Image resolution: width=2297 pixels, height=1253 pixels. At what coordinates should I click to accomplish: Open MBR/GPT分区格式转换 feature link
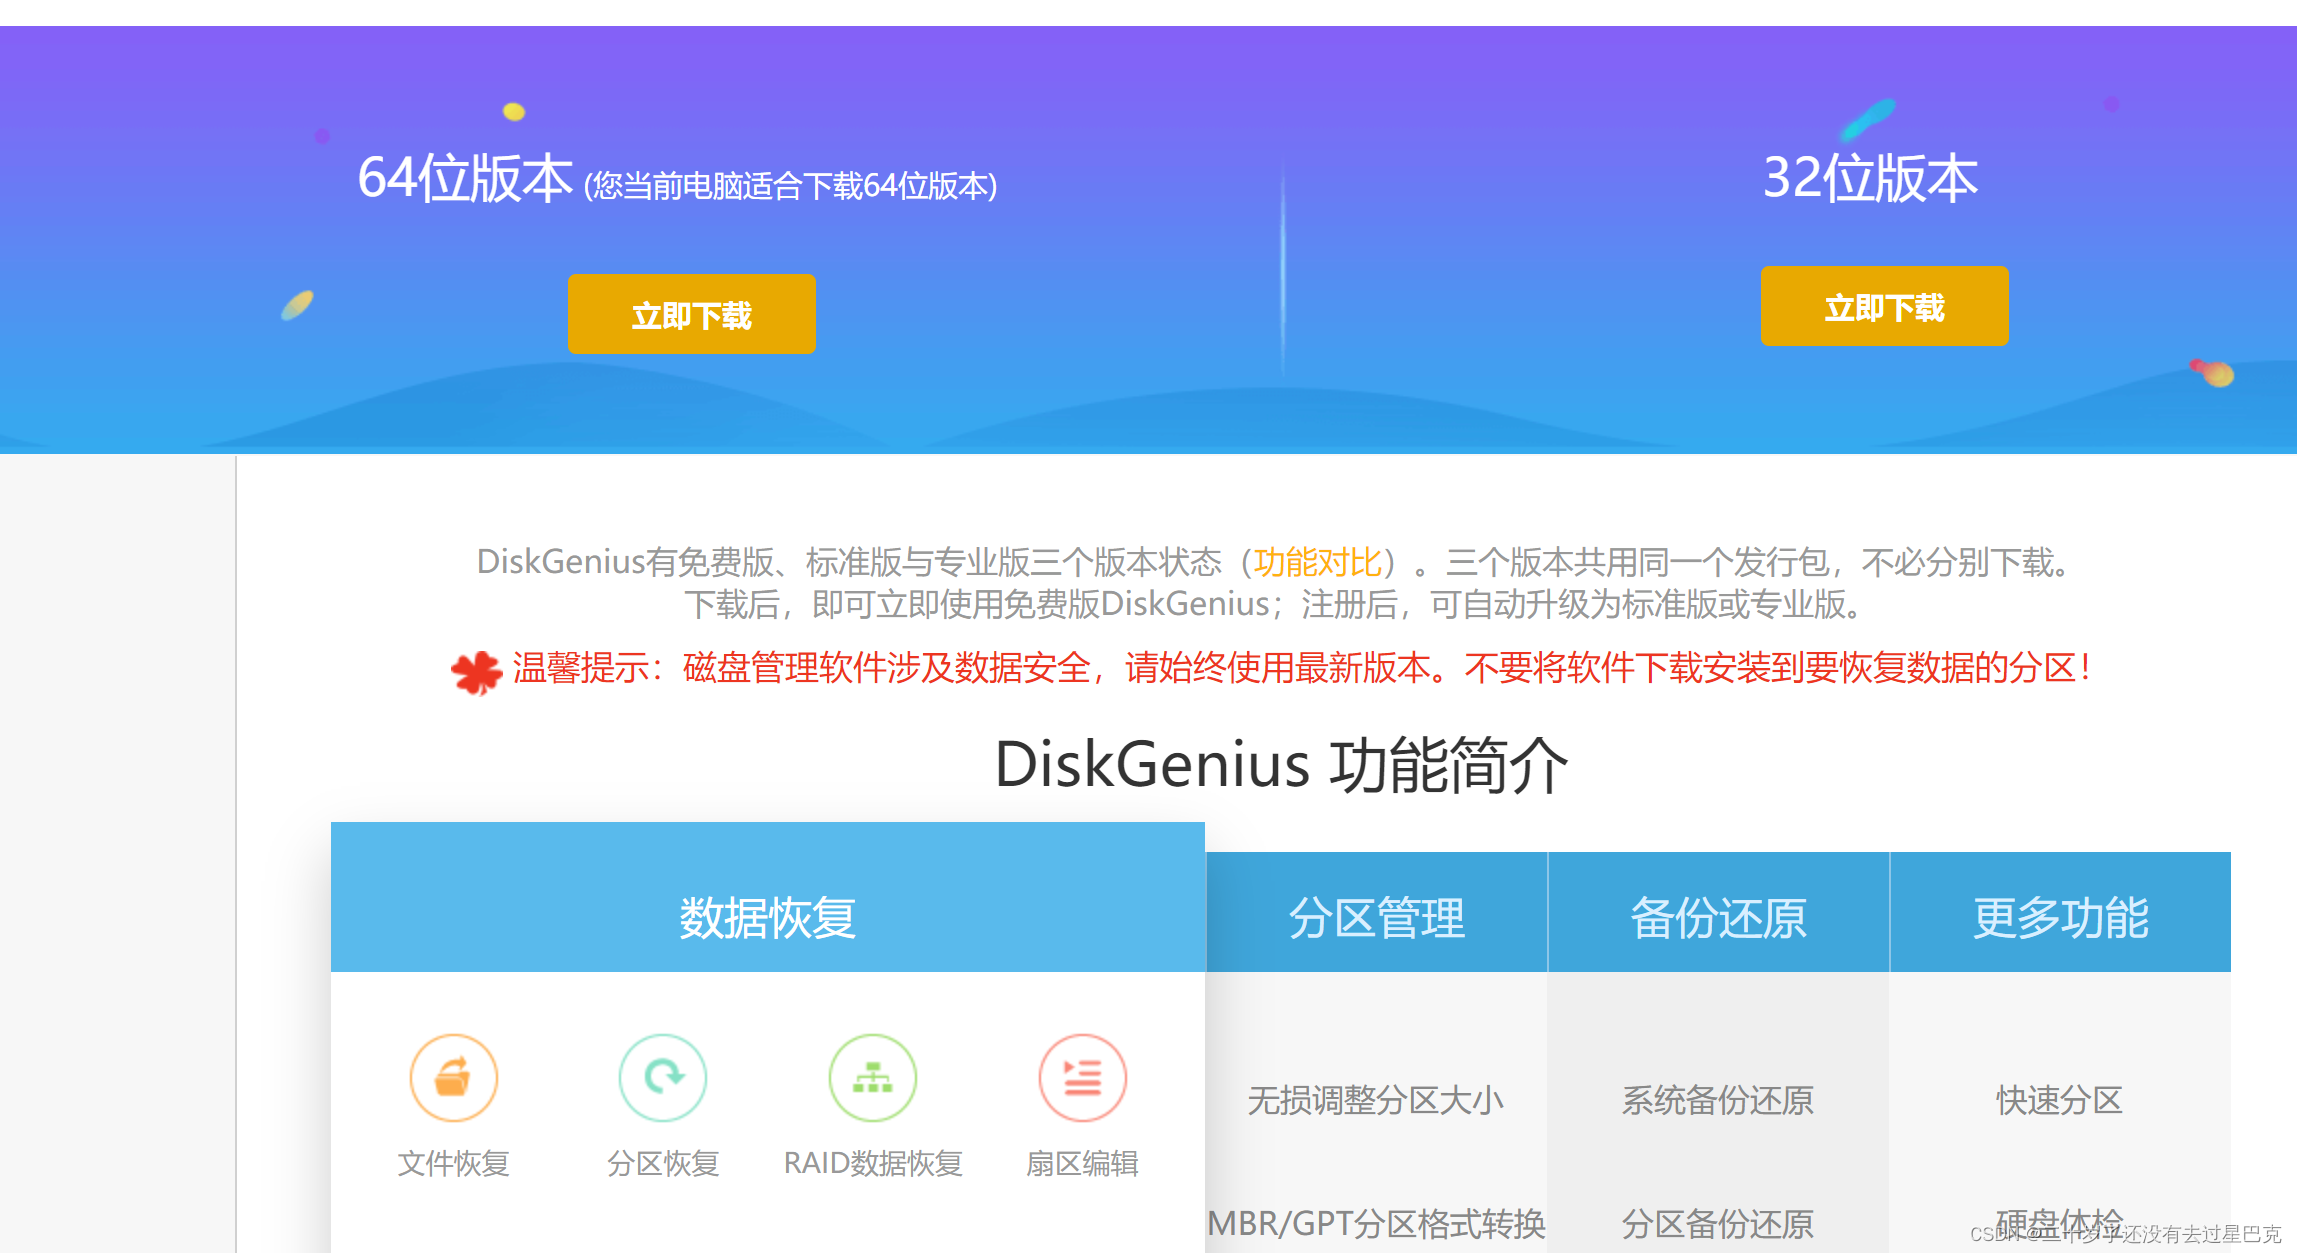(1376, 1223)
